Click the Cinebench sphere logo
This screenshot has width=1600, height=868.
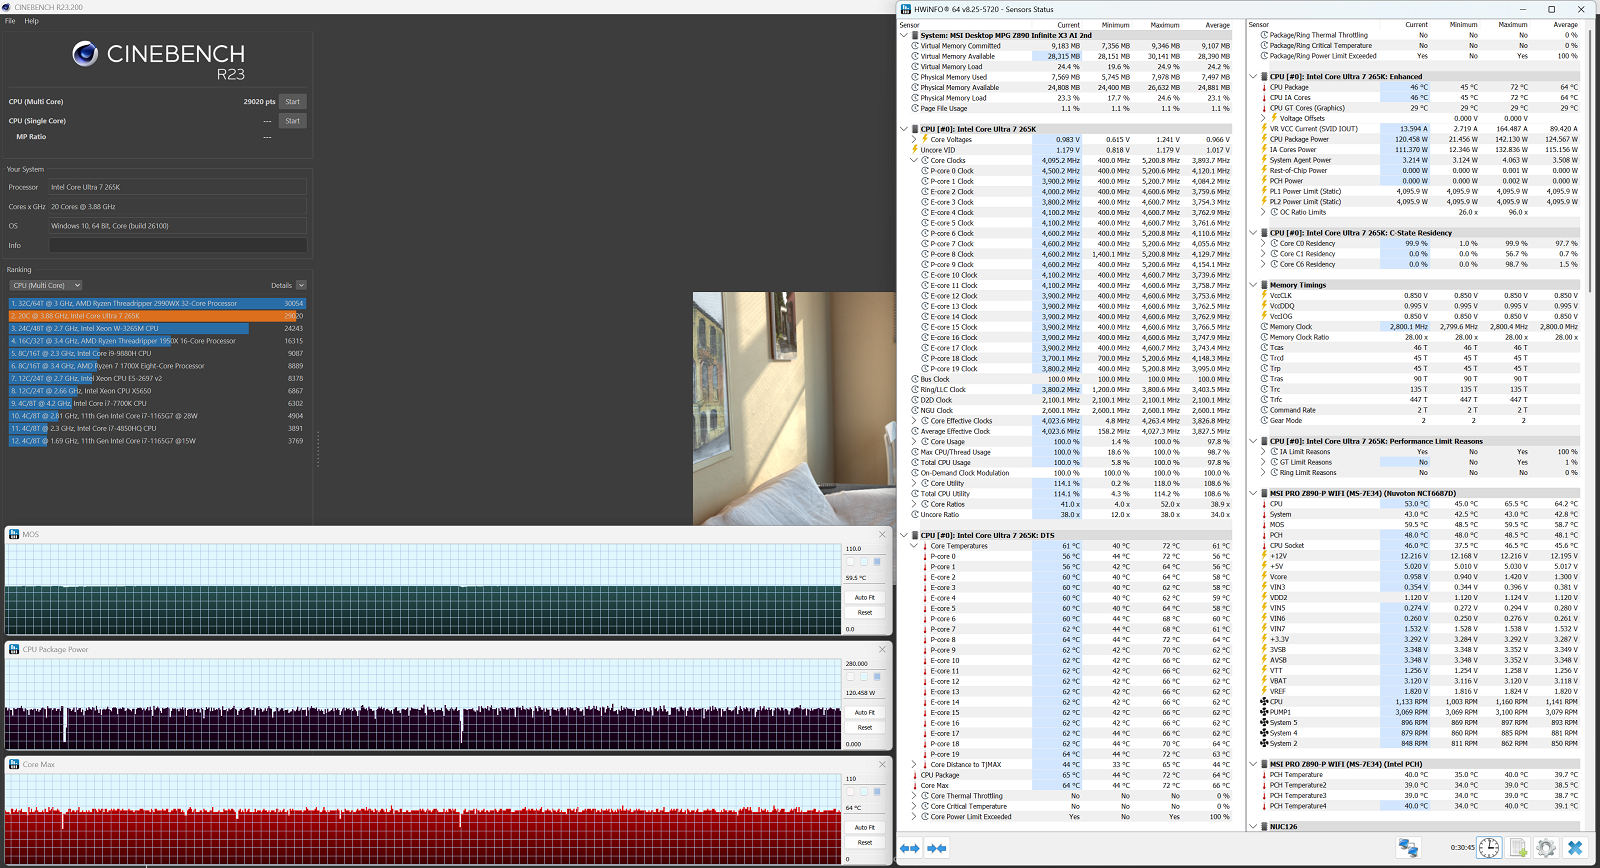tap(85, 54)
